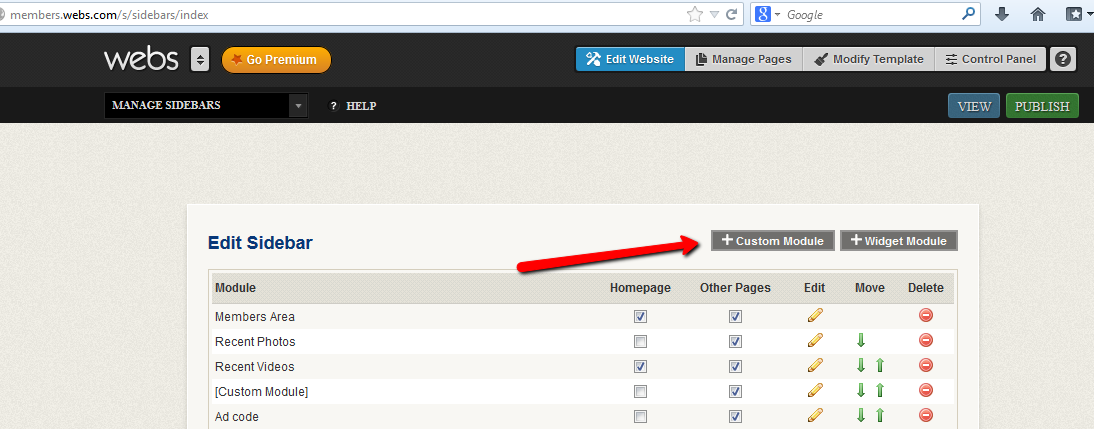Click the pencil edit icon for Members Area
The width and height of the screenshot is (1094, 429).
[815, 316]
